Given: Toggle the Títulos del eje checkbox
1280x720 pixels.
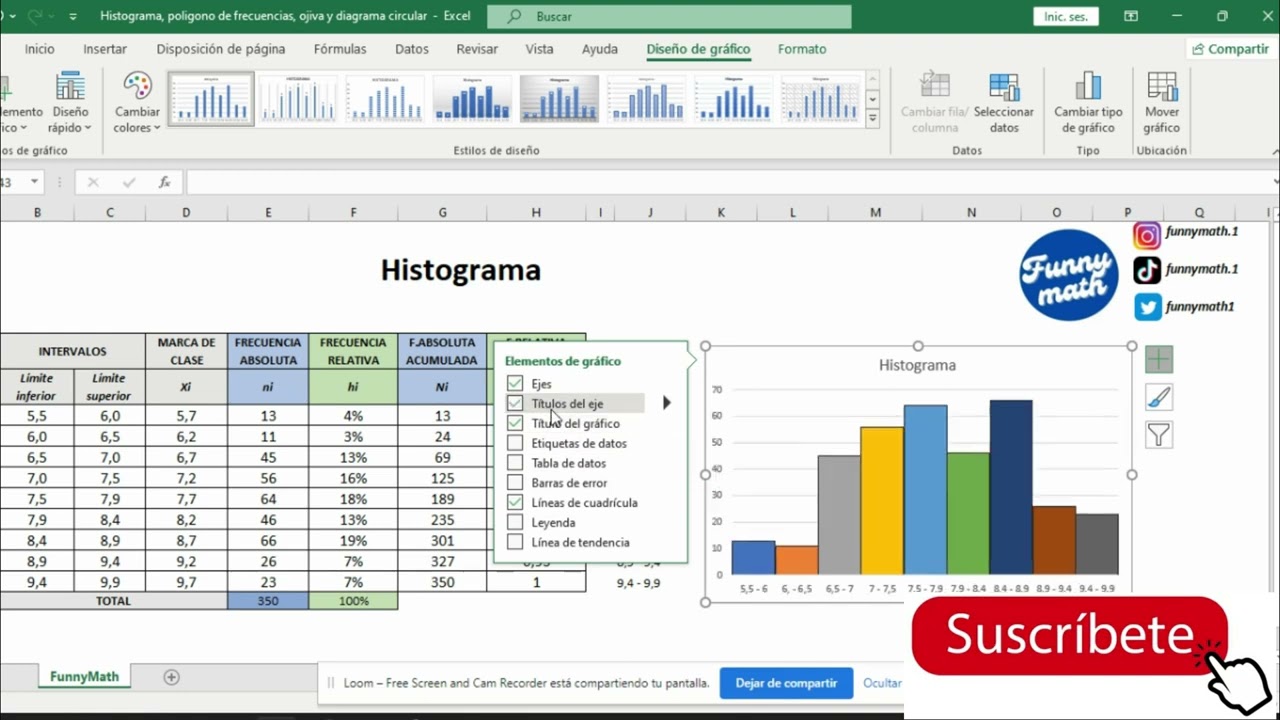Looking at the screenshot, I should click(x=515, y=403).
